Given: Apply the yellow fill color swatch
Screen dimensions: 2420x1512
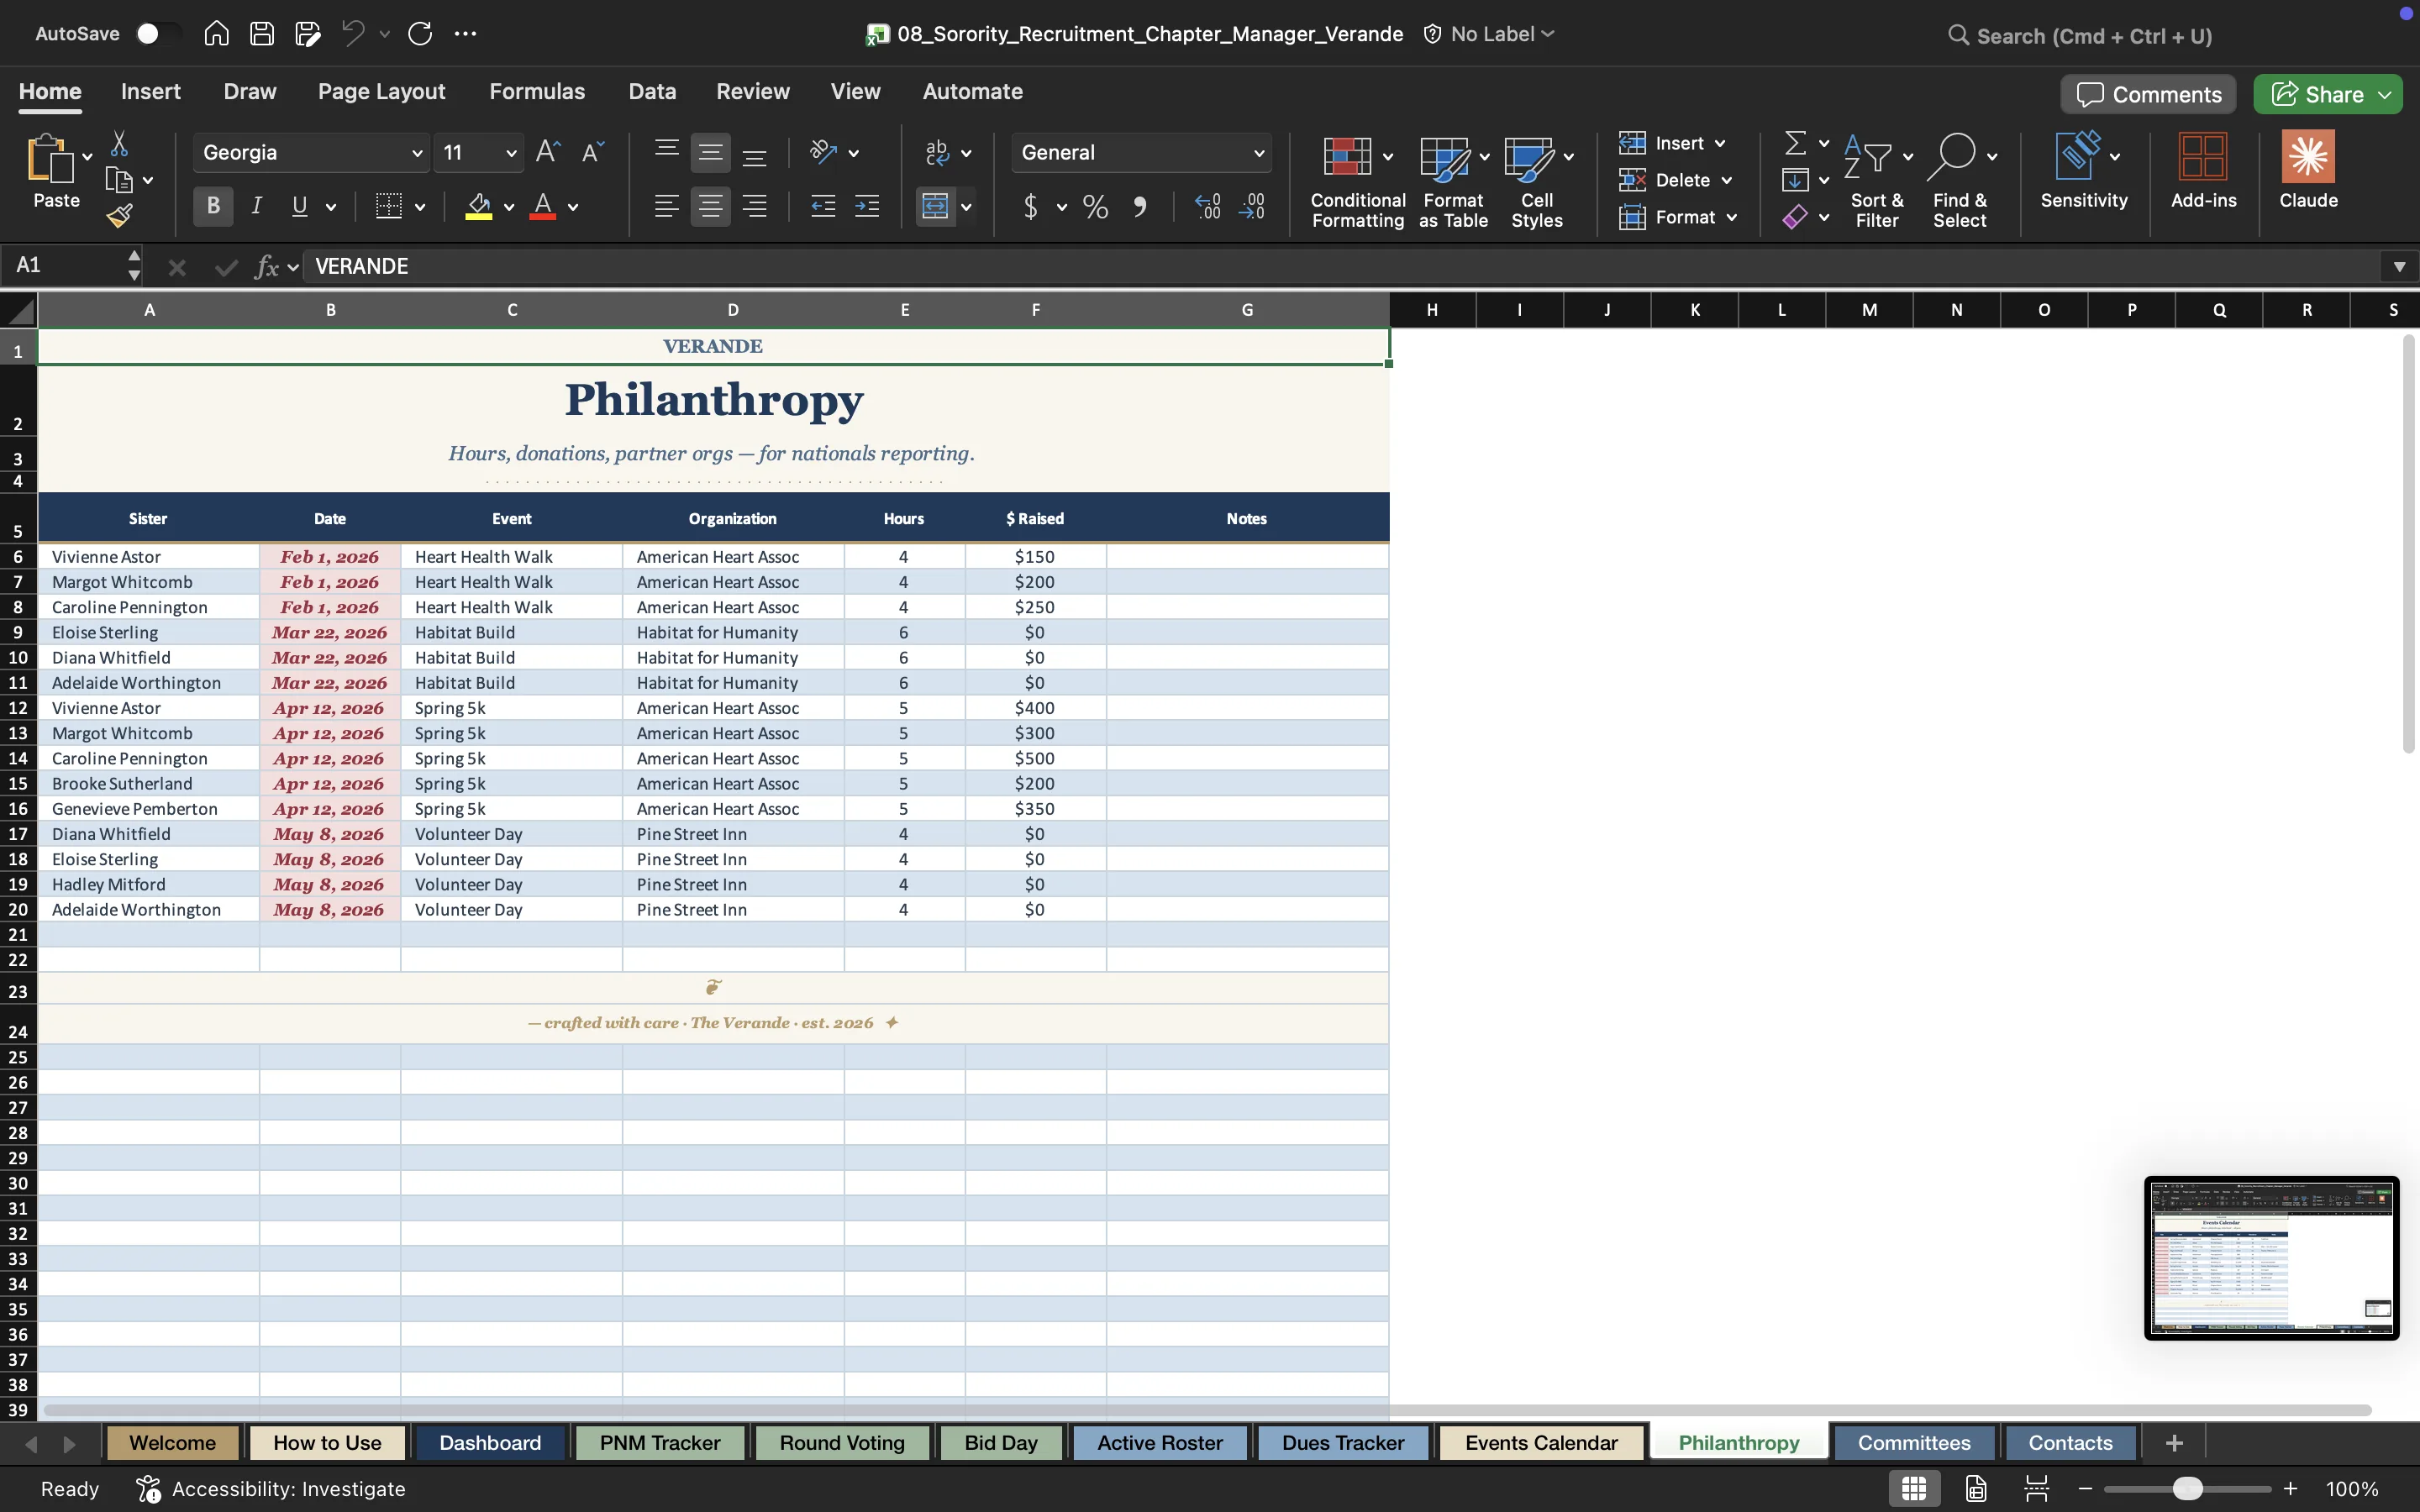Looking at the screenshot, I should click(x=479, y=207).
